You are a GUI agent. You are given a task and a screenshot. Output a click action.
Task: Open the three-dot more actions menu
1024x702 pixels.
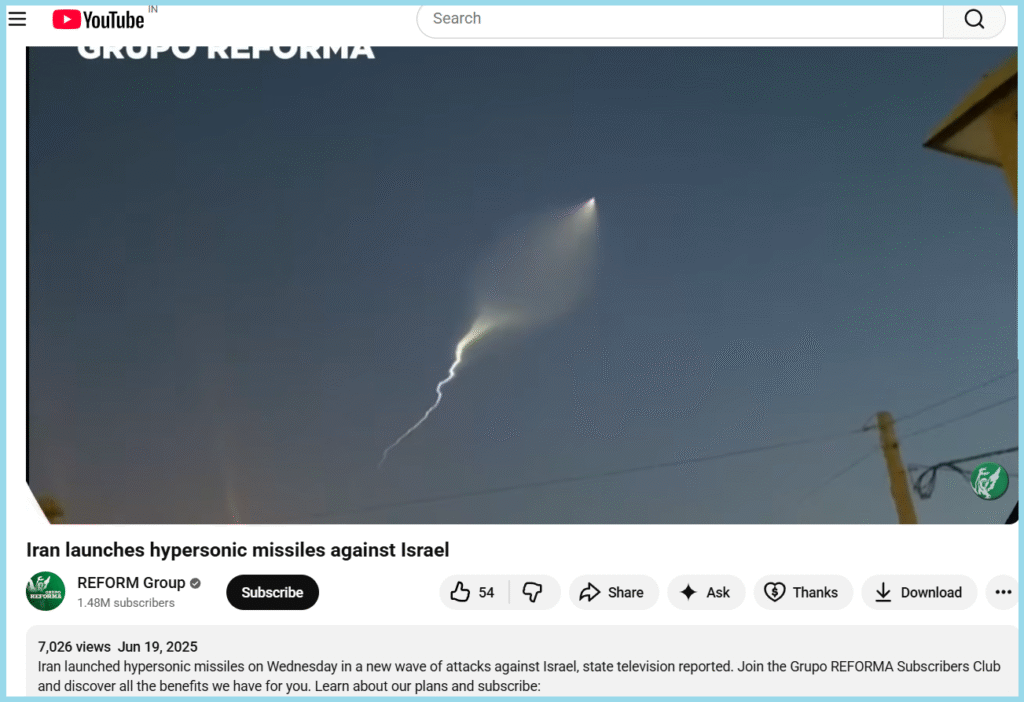click(x=1003, y=592)
